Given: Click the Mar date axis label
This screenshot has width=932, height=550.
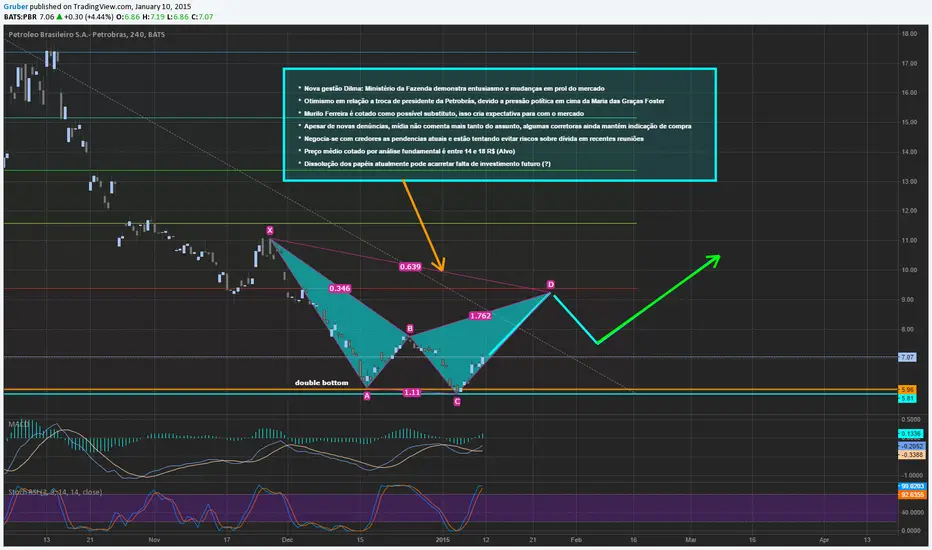Looking at the screenshot, I should pyautogui.click(x=691, y=540).
